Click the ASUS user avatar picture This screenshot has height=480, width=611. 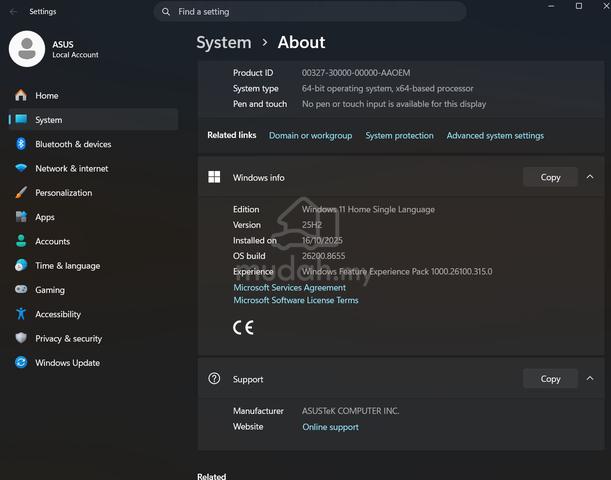point(27,49)
